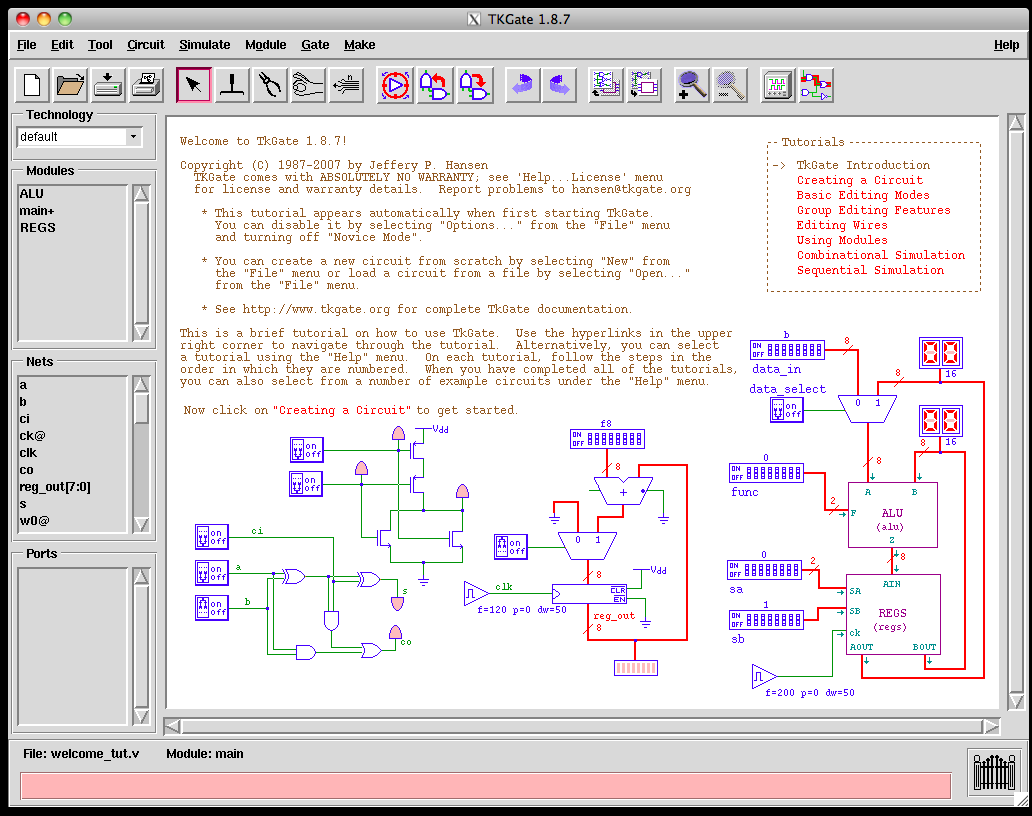Toggle the f8 DIP switch

click(607, 439)
